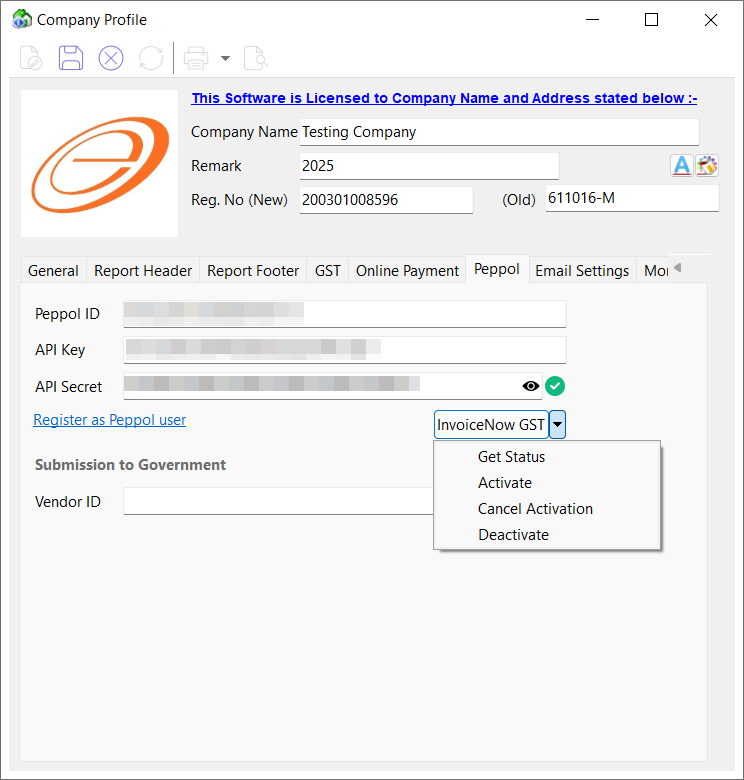Open the color palette paint icon
The height and width of the screenshot is (780, 744).
708,166
